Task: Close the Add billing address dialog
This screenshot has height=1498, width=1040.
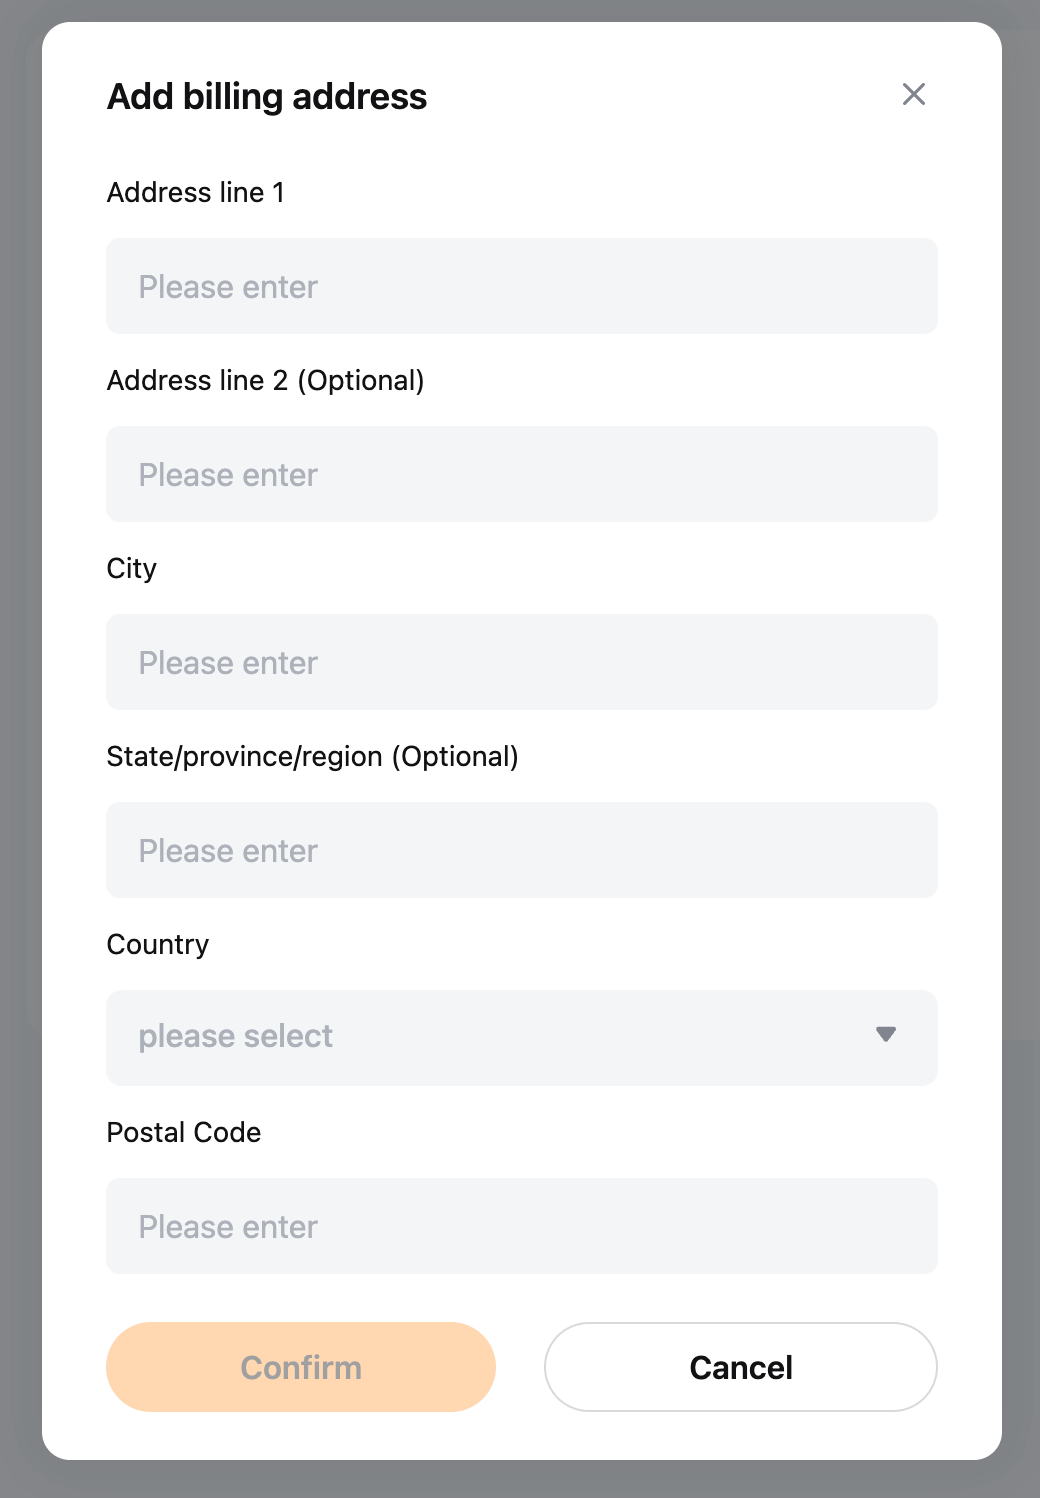Action: pyautogui.click(x=913, y=95)
